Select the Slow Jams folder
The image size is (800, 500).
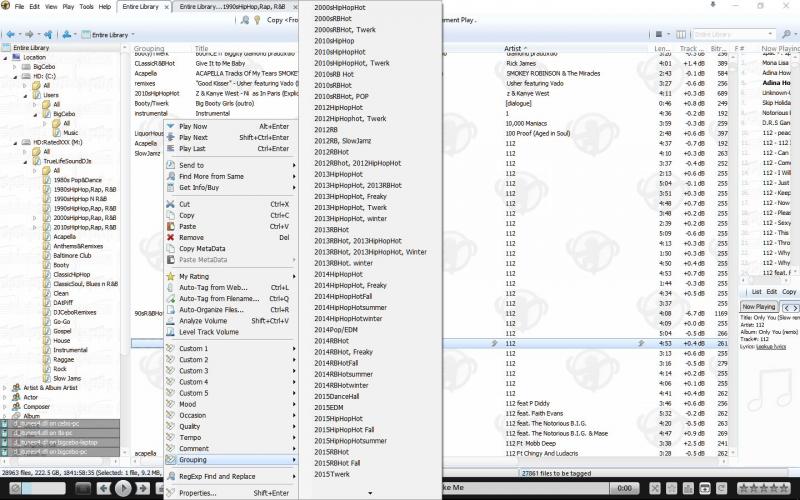pyautogui.click(x=67, y=379)
